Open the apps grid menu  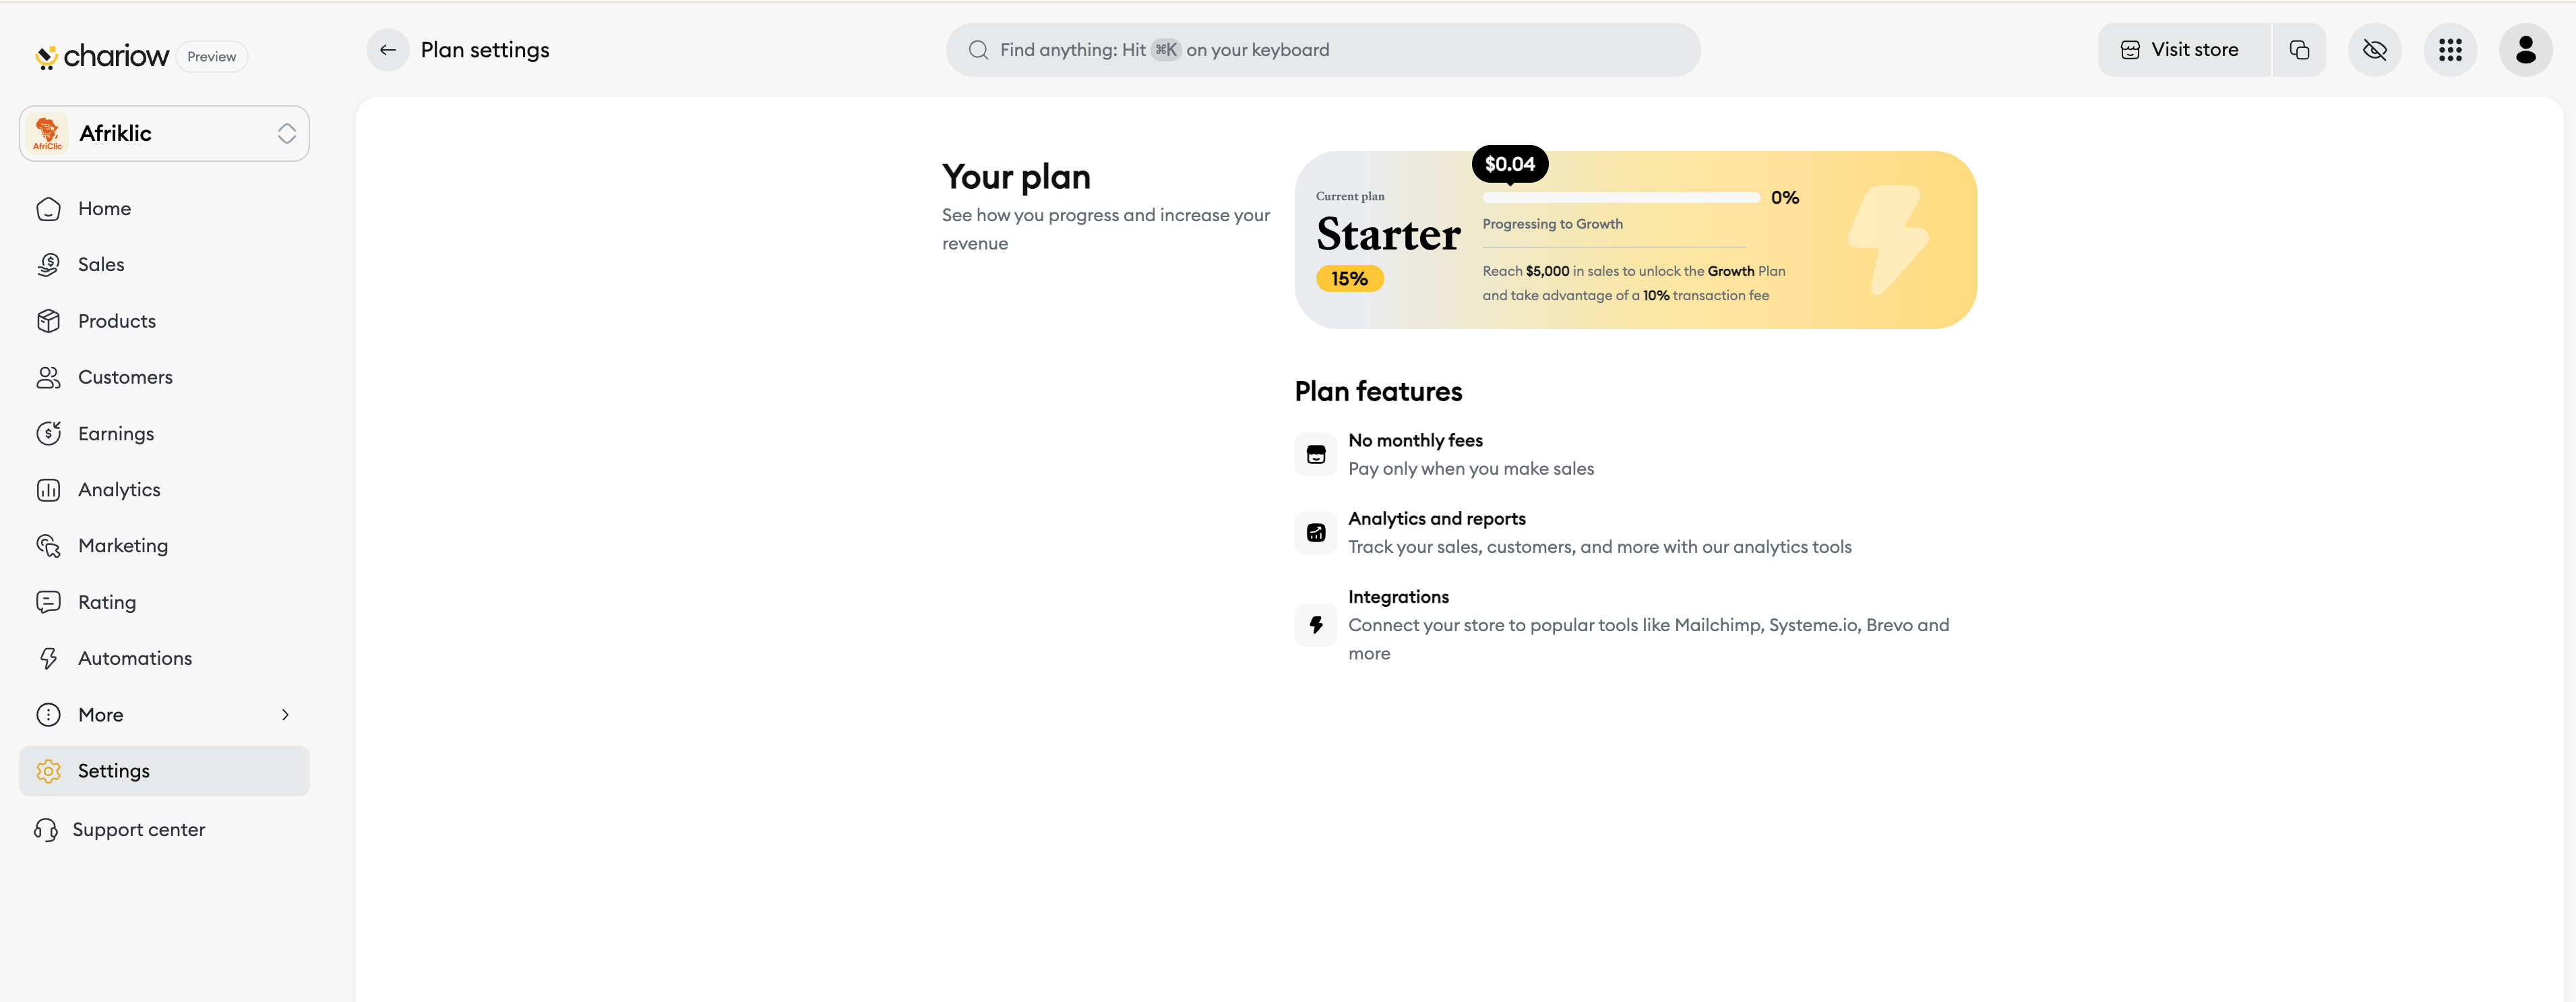tap(2450, 50)
